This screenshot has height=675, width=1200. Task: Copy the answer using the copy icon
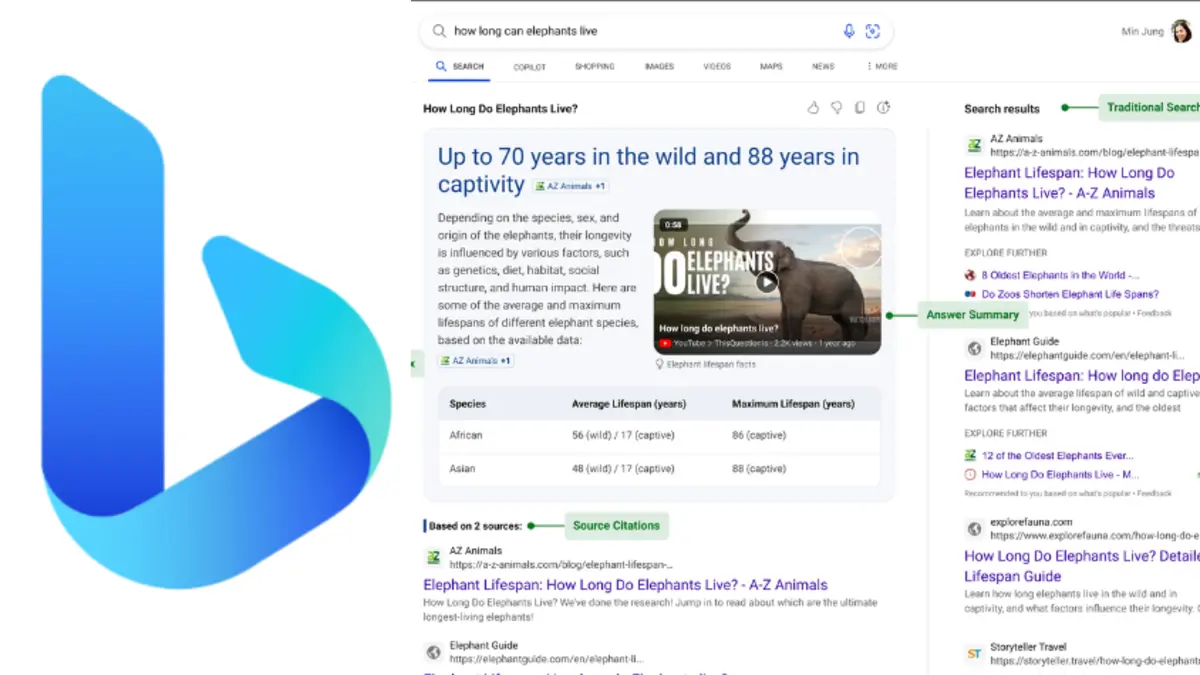click(859, 108)
